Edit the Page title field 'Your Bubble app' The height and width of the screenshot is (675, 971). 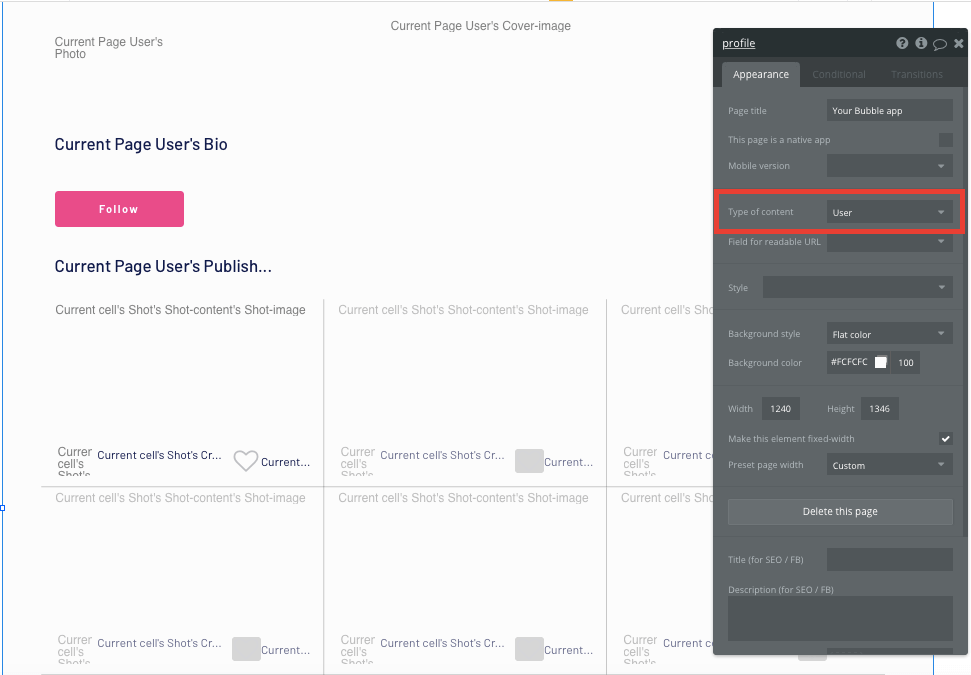[889, 110]
